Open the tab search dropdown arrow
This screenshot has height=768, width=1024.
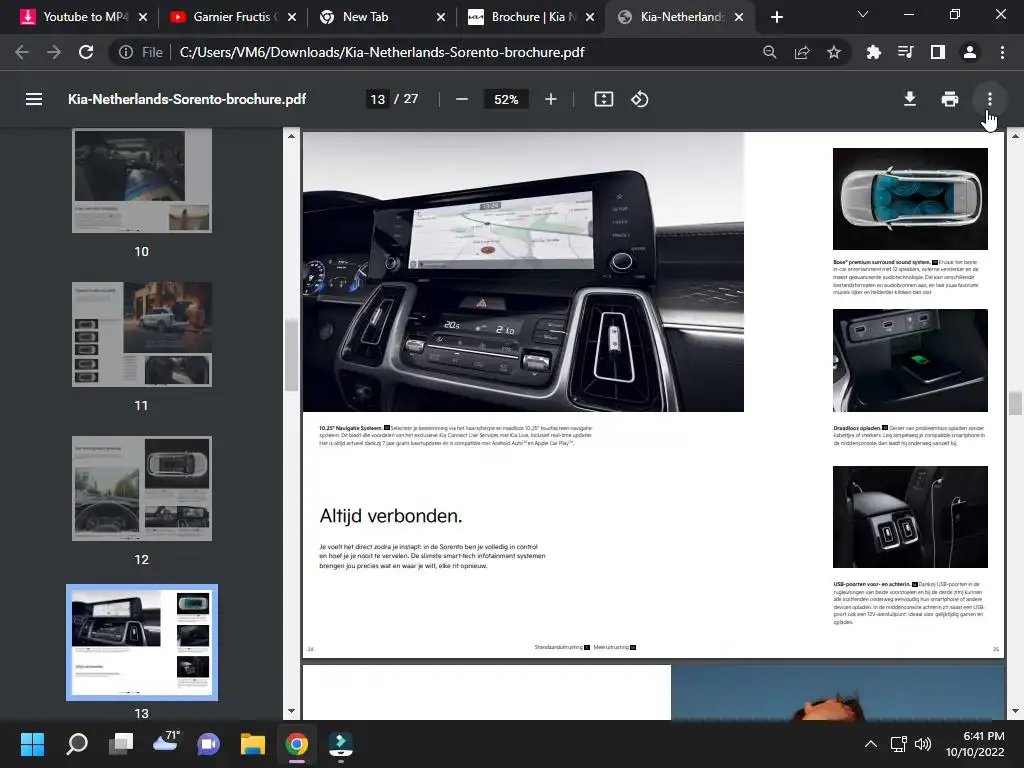pyautogui.click(x=863, y=14)
